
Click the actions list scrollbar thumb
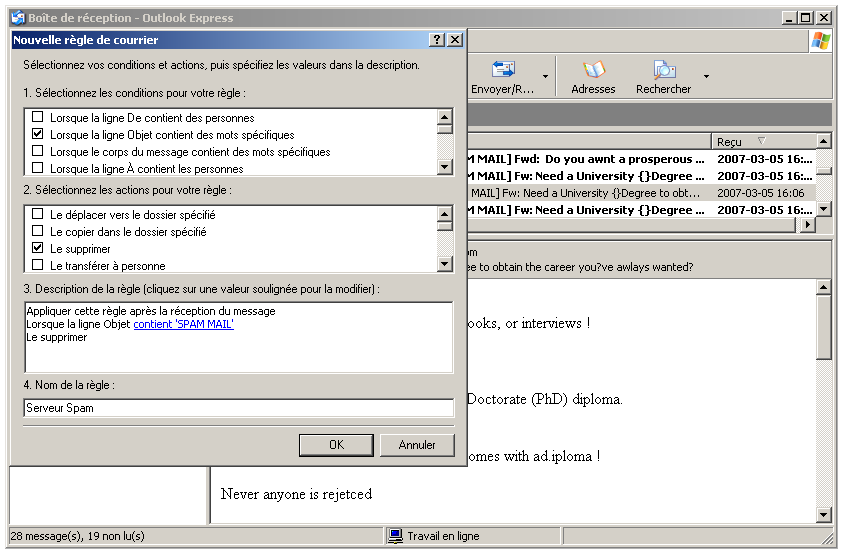click(x=445, y=226)
